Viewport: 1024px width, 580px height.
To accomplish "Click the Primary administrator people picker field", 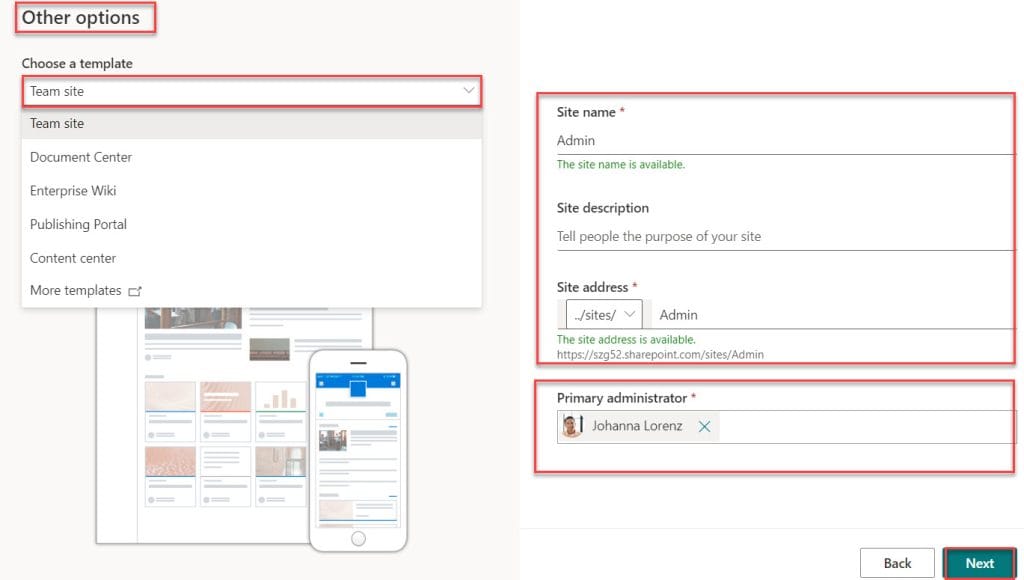I will [786, 427].
